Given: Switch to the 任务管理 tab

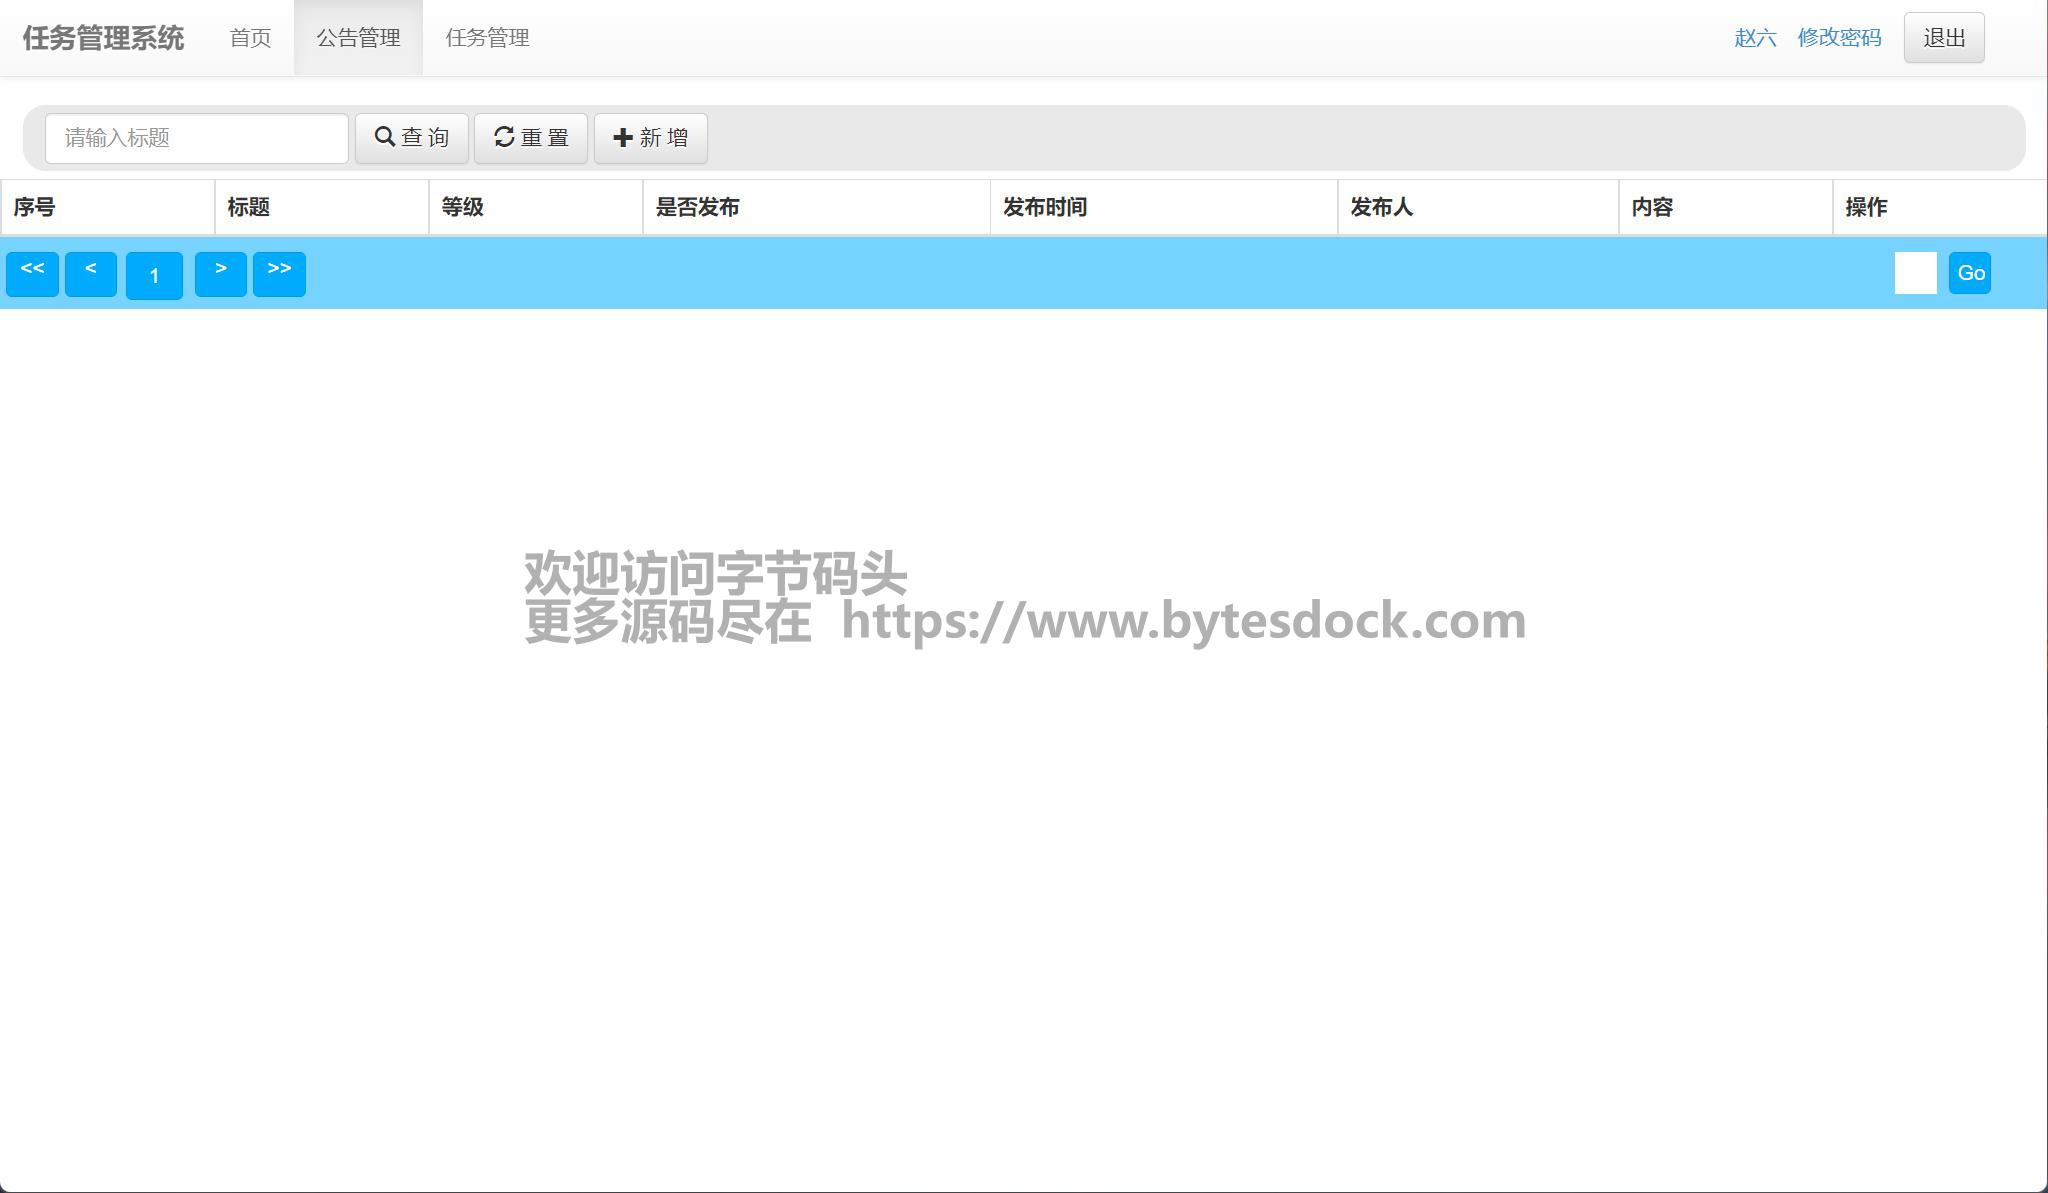Looking at the screenshot, I should tap(487, 38).
